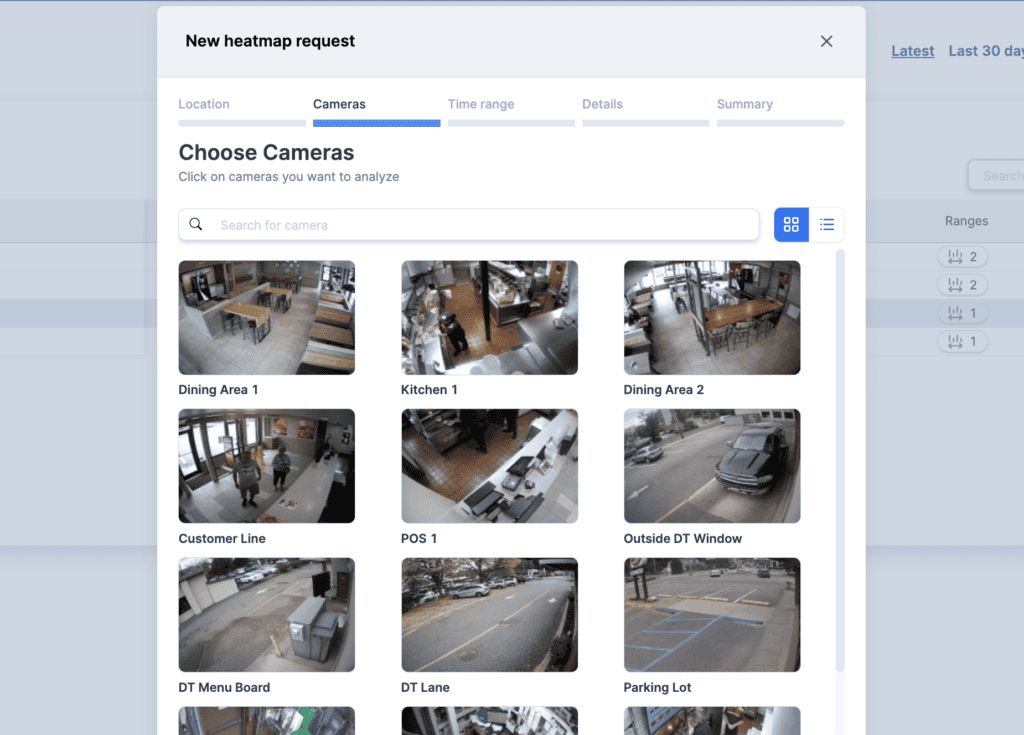Toggle selection of Customer Line camera
Viewport: 1024px width, 735px height.
point(266,466)
